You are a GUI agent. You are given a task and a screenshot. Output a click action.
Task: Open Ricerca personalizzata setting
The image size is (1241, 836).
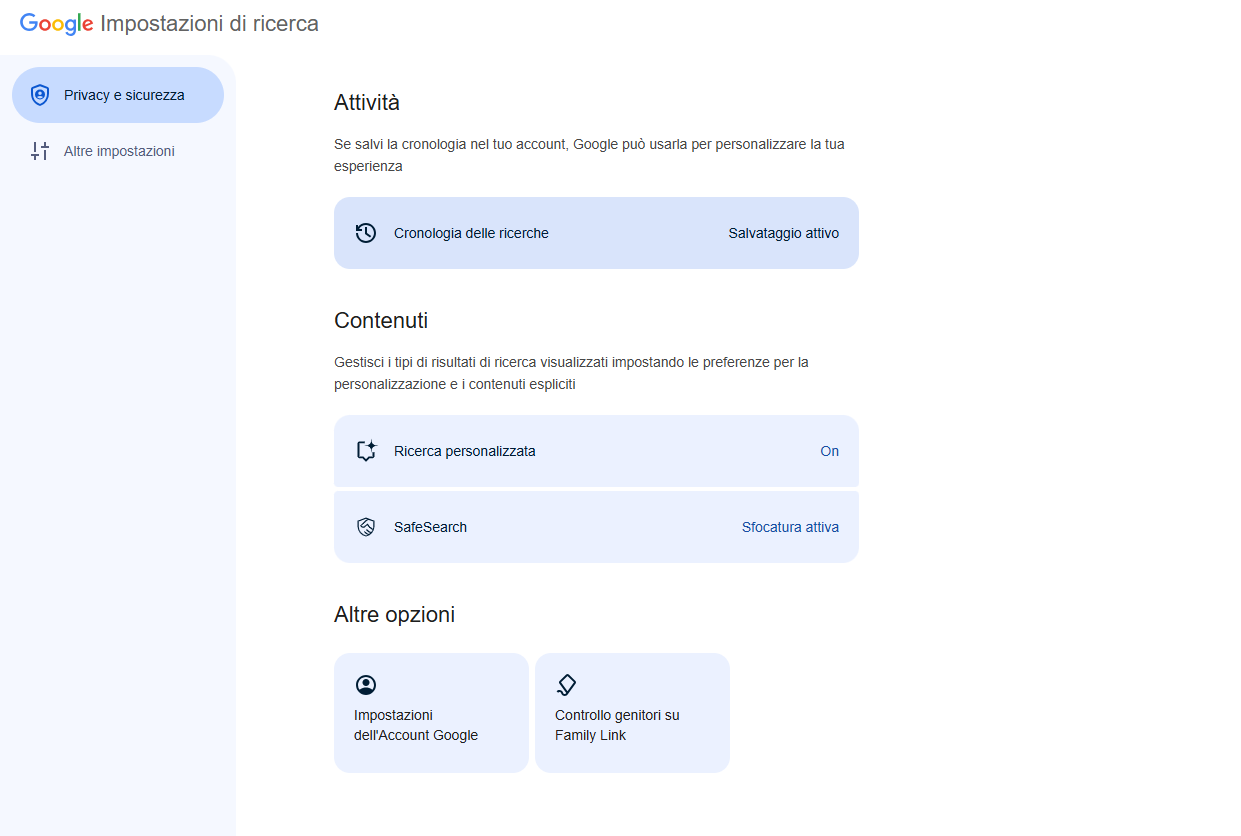pos(596,451)
